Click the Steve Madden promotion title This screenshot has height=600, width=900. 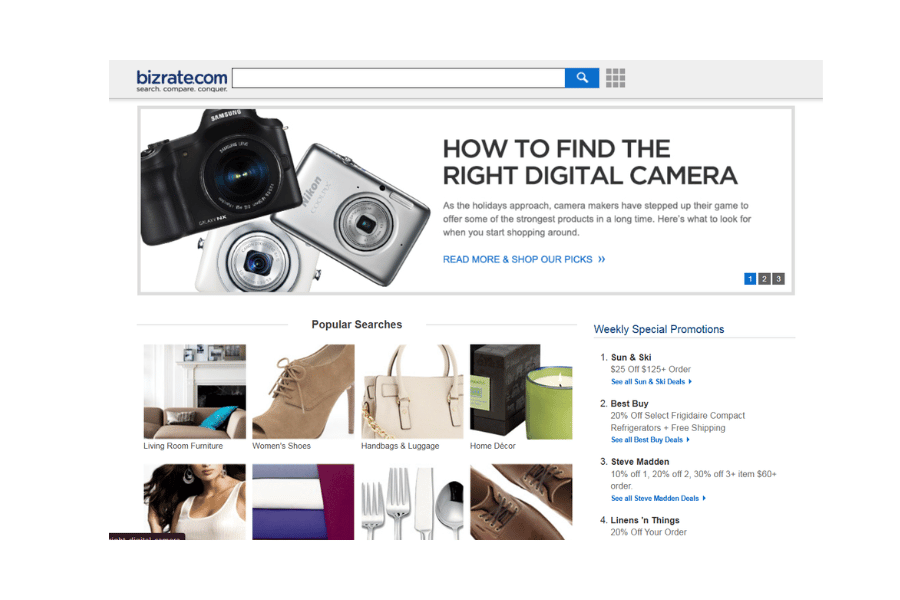[640, 462]
